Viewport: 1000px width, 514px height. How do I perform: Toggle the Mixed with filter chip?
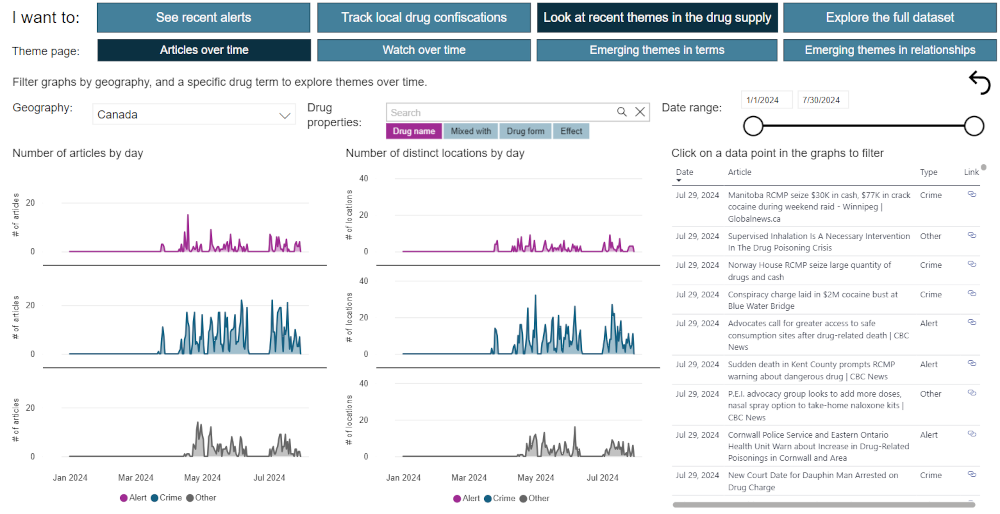tap(471, 131)
